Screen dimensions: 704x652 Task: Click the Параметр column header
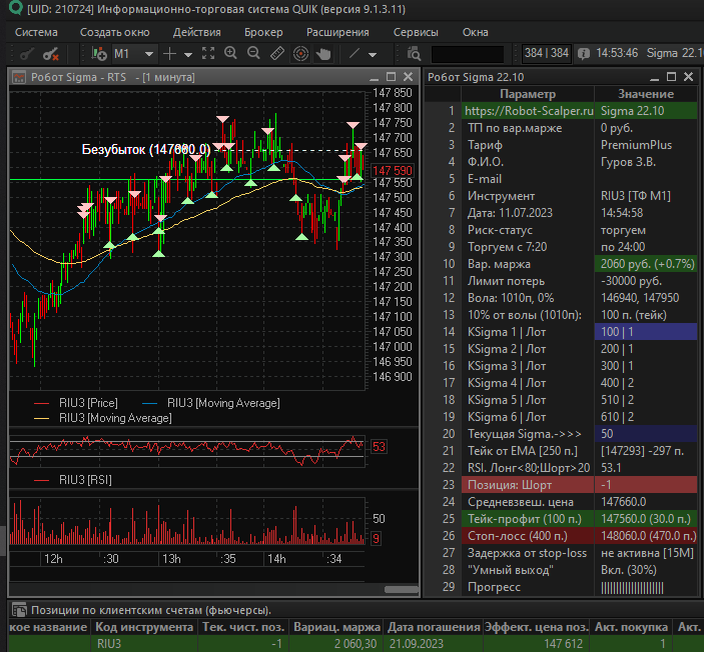click(528, 94)
